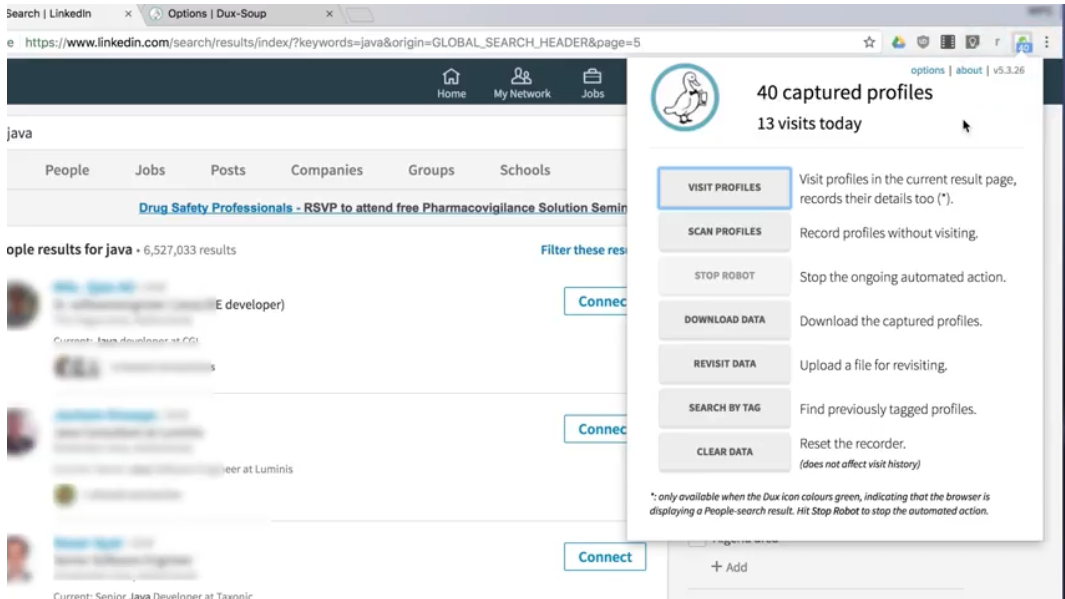Click the SCAN PROFILES button
This screenshot has height=599, width=1065.
[x=724, y=232]
